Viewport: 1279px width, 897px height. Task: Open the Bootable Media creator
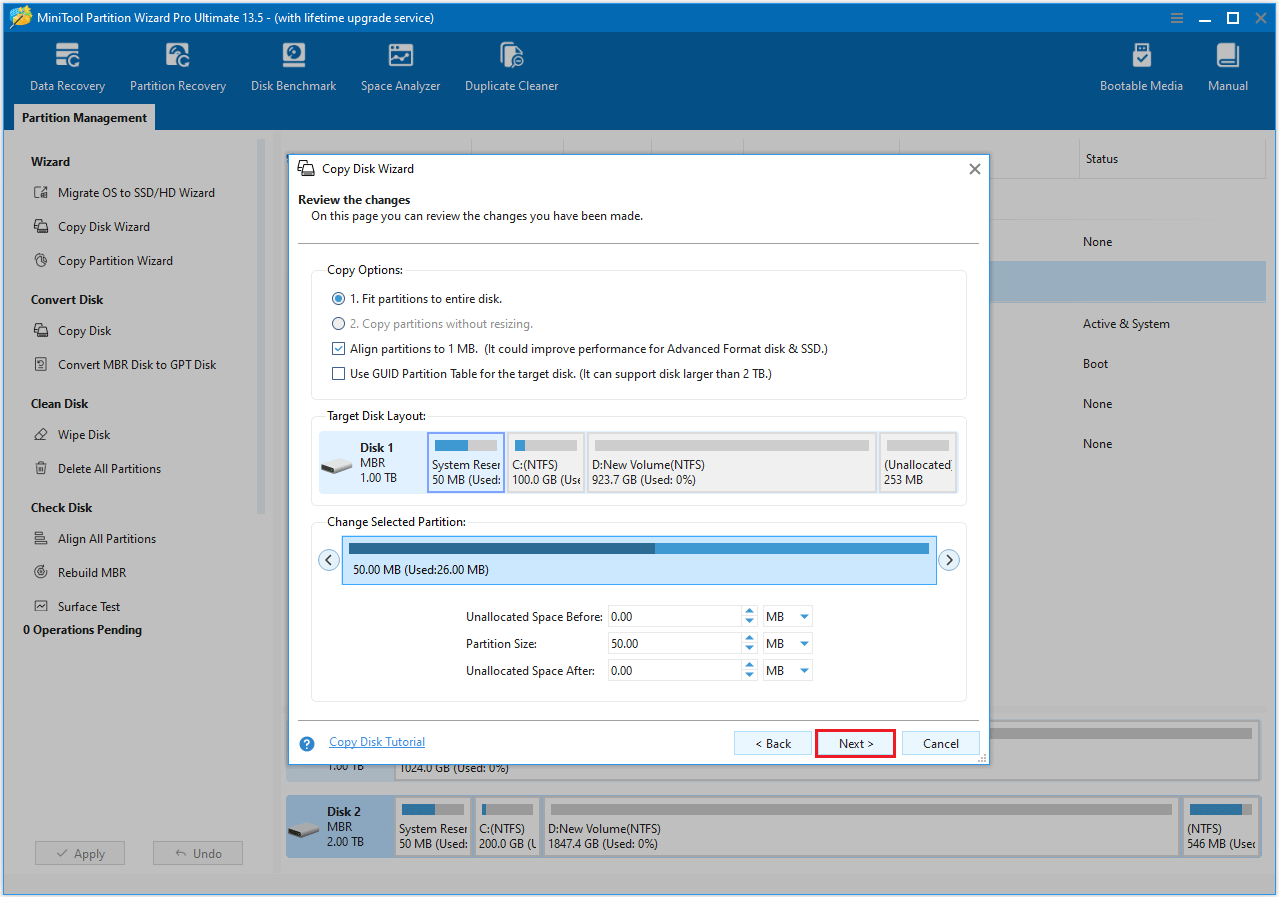pyautogui.click(x=1140, y=66)
